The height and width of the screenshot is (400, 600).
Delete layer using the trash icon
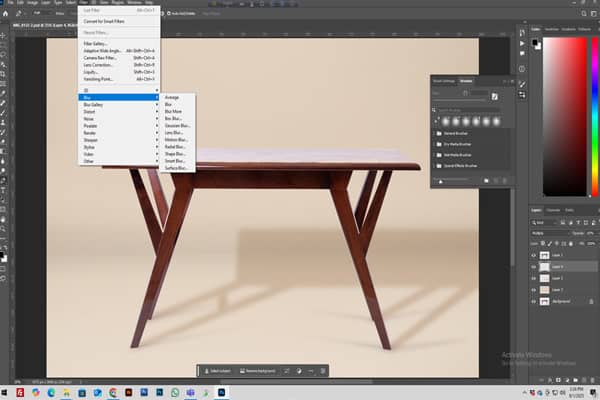tap(592, 380)
